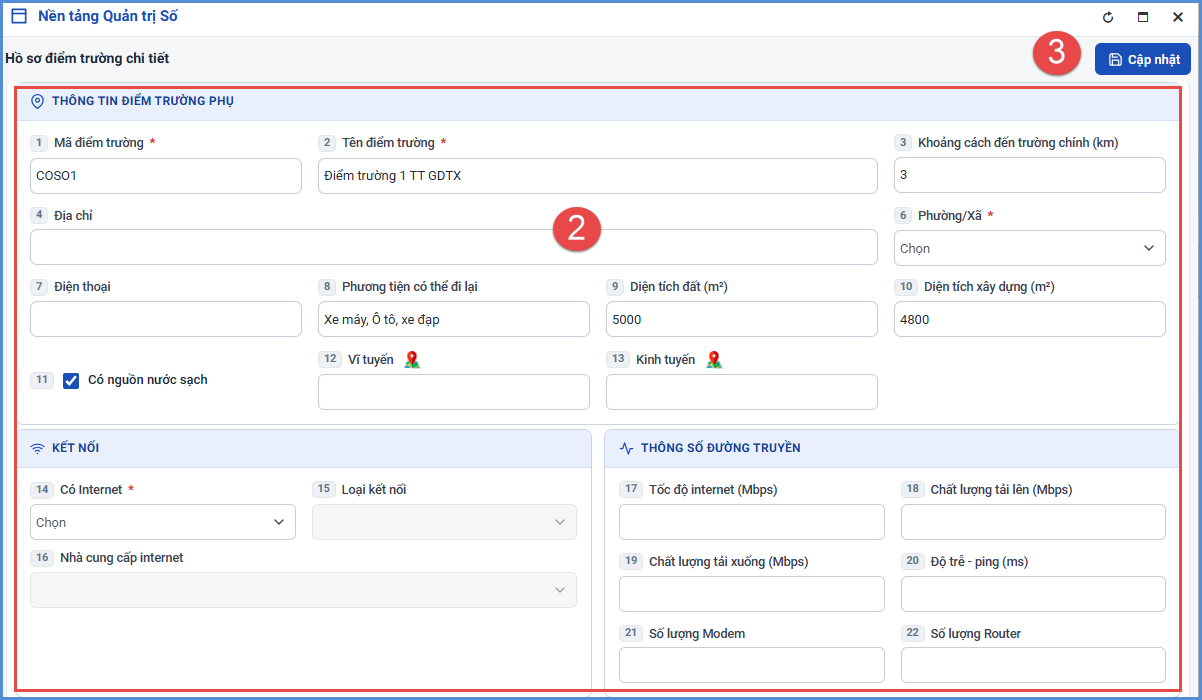Click the window icon next to Nền tảng Quản trị Số
This screenshot has height=700, width=1202.
pos(18,16)
